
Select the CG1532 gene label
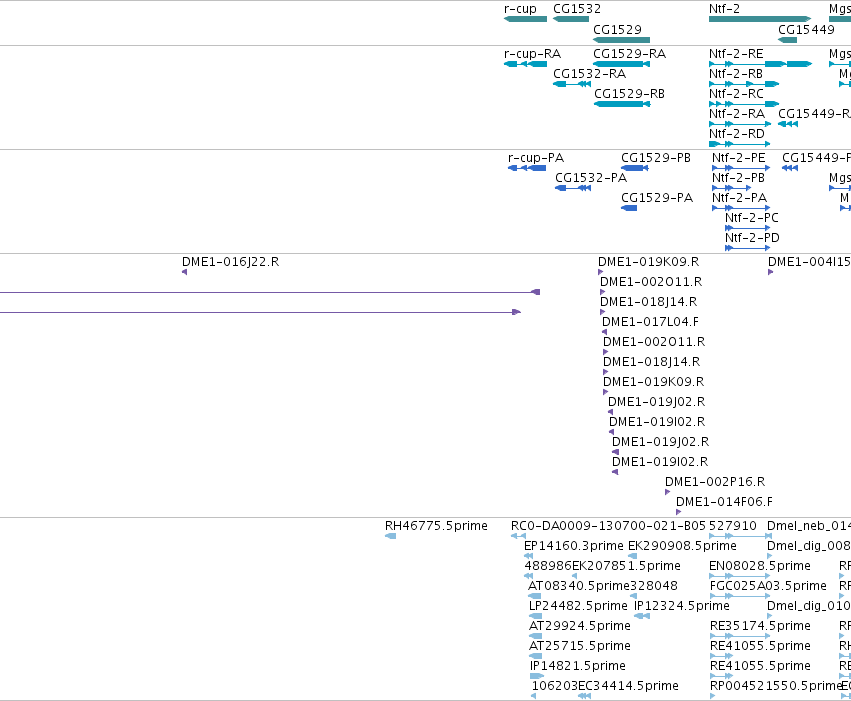(577, 9)
